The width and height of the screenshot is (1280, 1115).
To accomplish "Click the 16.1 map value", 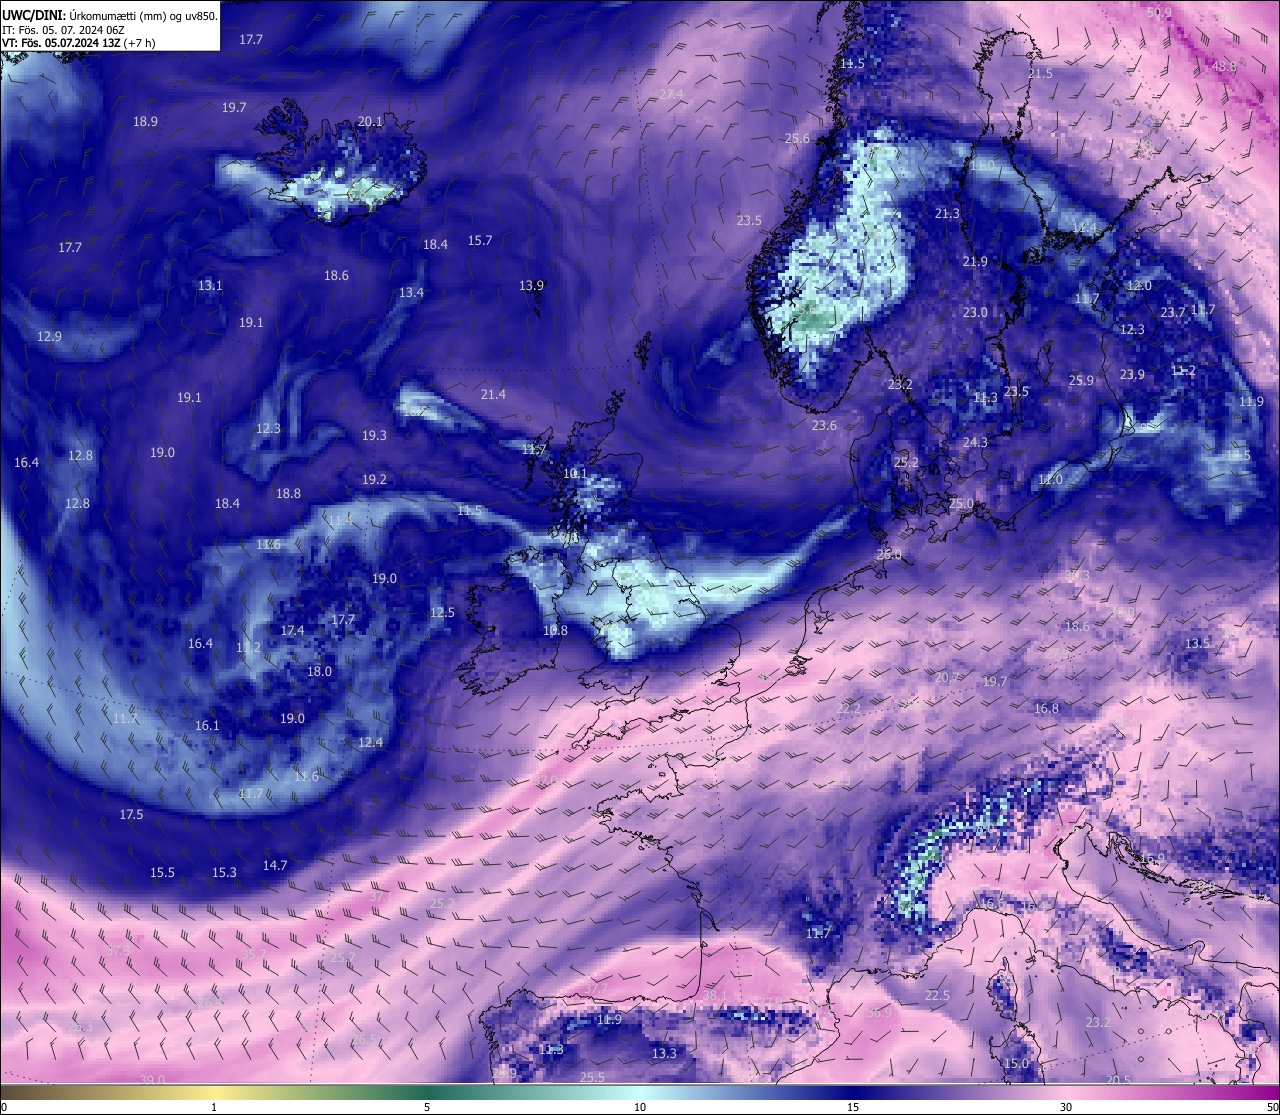I will [207, 725].
